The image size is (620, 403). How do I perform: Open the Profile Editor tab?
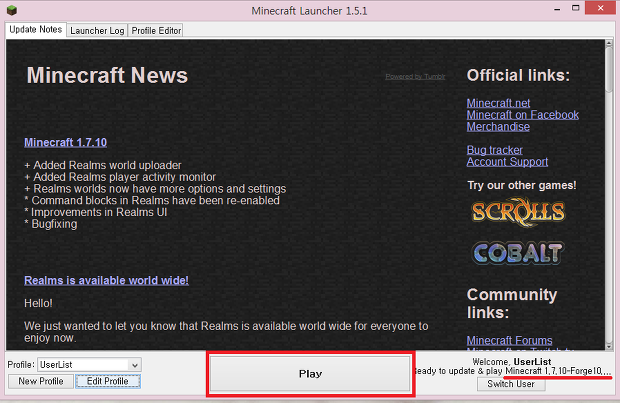click(156, 30)
